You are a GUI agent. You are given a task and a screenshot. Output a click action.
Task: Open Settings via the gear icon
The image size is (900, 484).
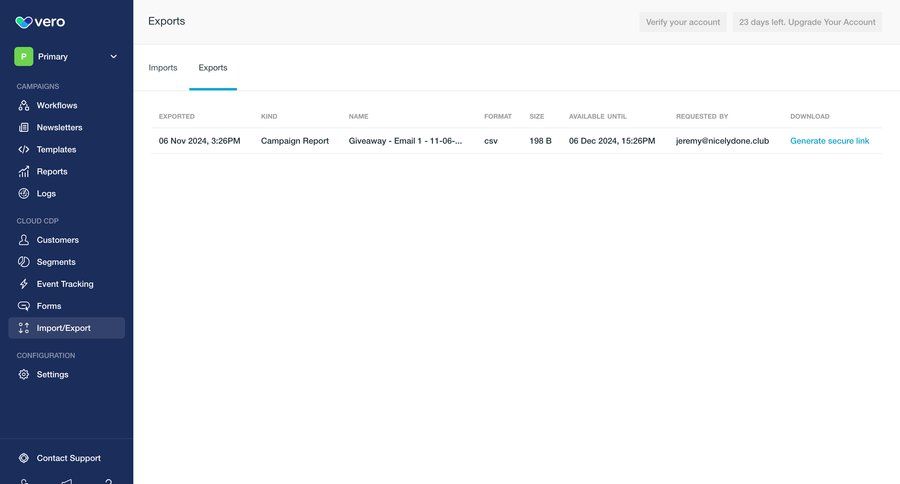tap(24, 374)
